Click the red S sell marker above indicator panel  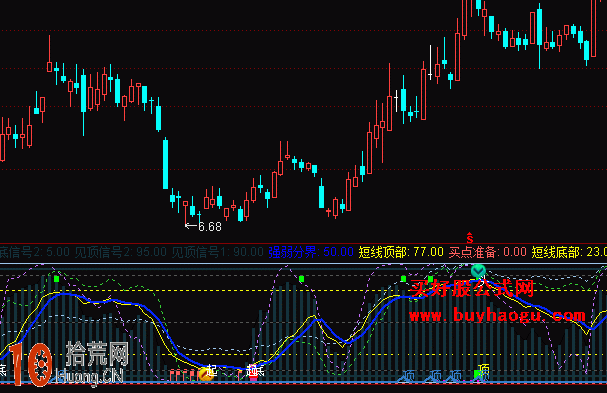coord(470,238)
